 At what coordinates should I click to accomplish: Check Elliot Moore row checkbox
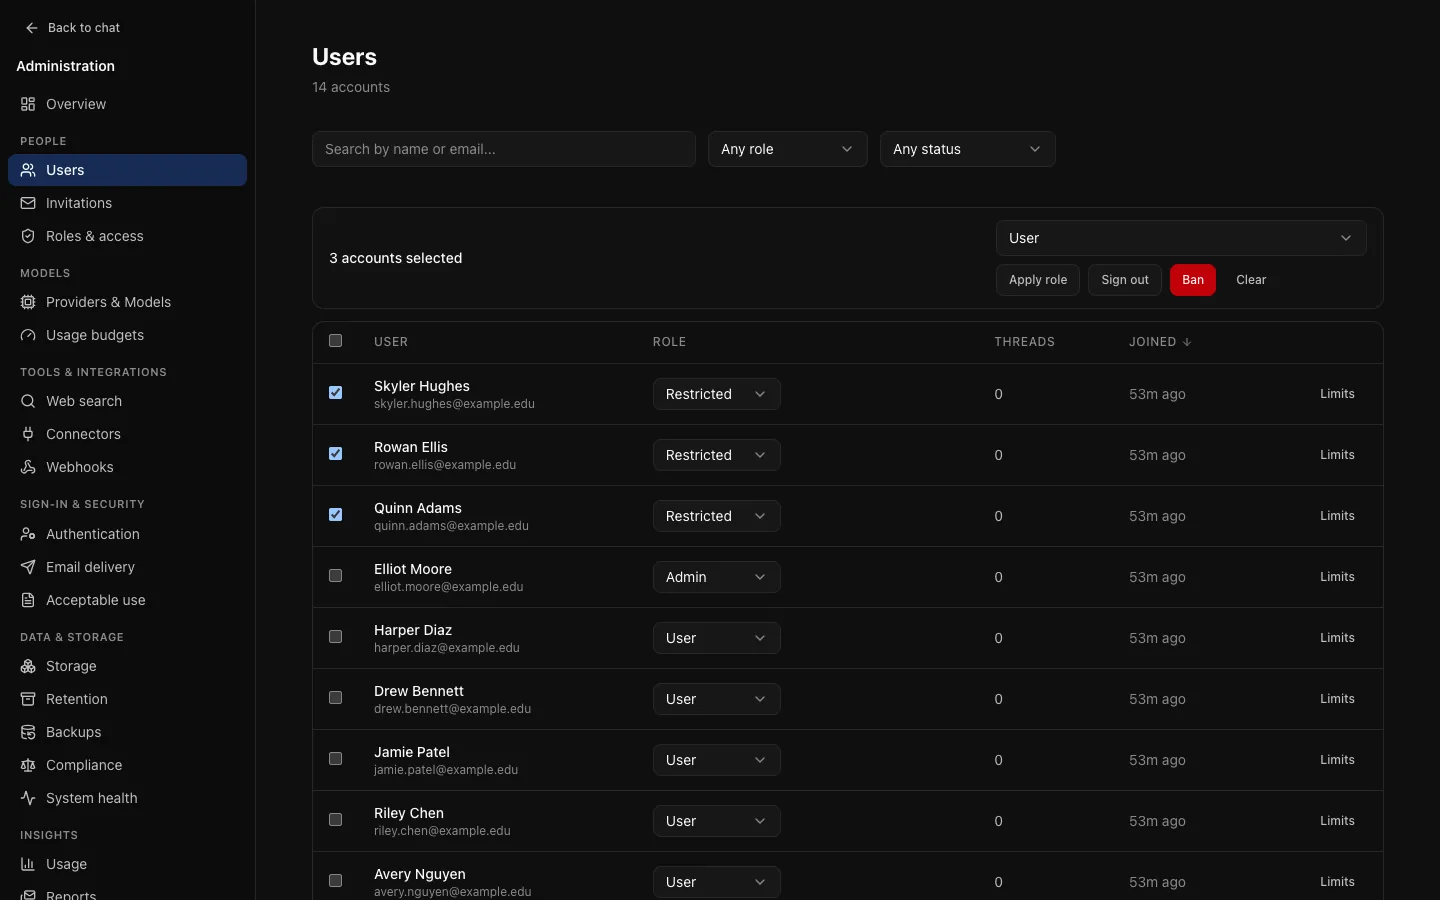336,576
